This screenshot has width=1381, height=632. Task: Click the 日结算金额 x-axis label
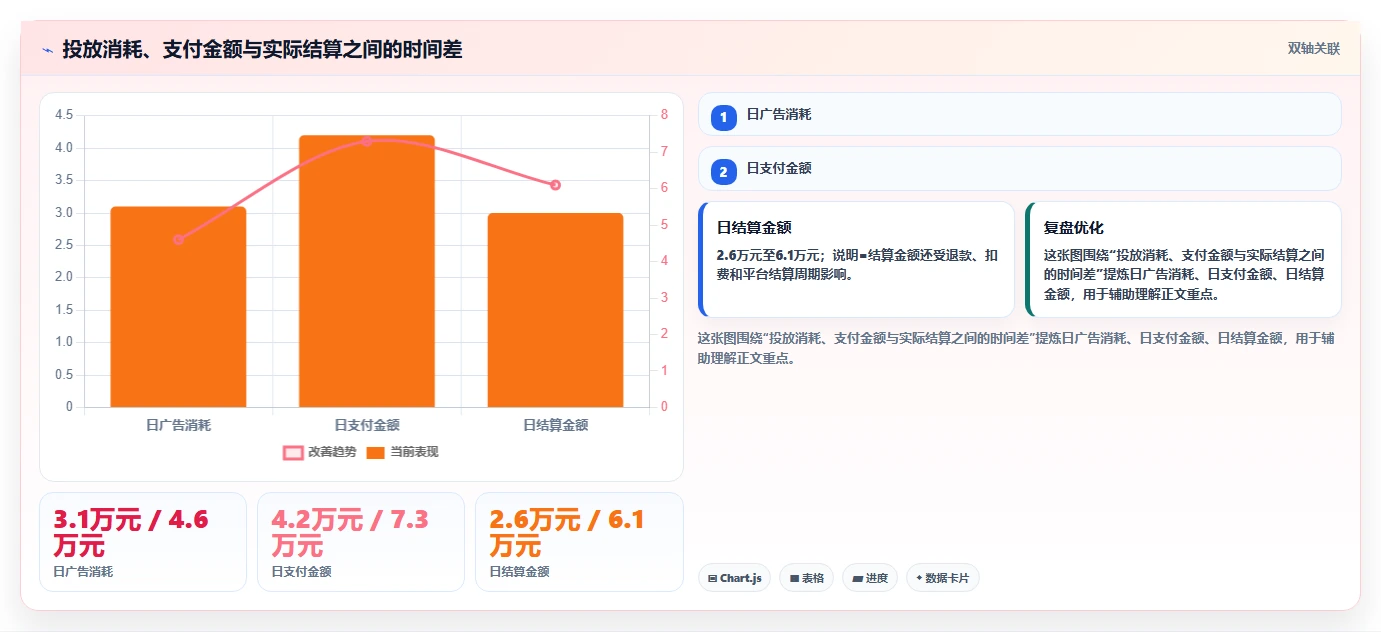coord(555,425)
